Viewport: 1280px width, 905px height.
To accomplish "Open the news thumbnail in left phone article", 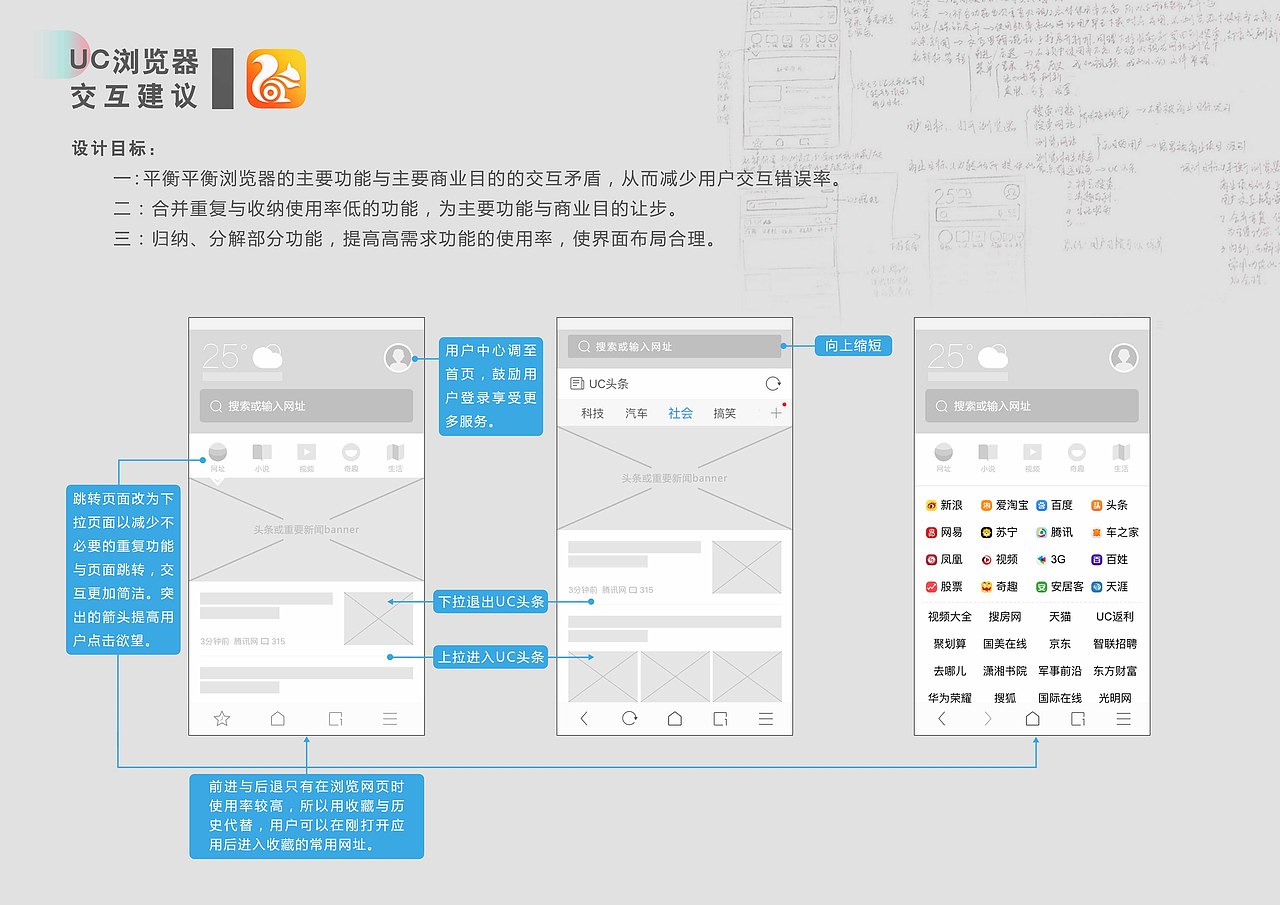I will pyautogui.click(x=378, y=618).
